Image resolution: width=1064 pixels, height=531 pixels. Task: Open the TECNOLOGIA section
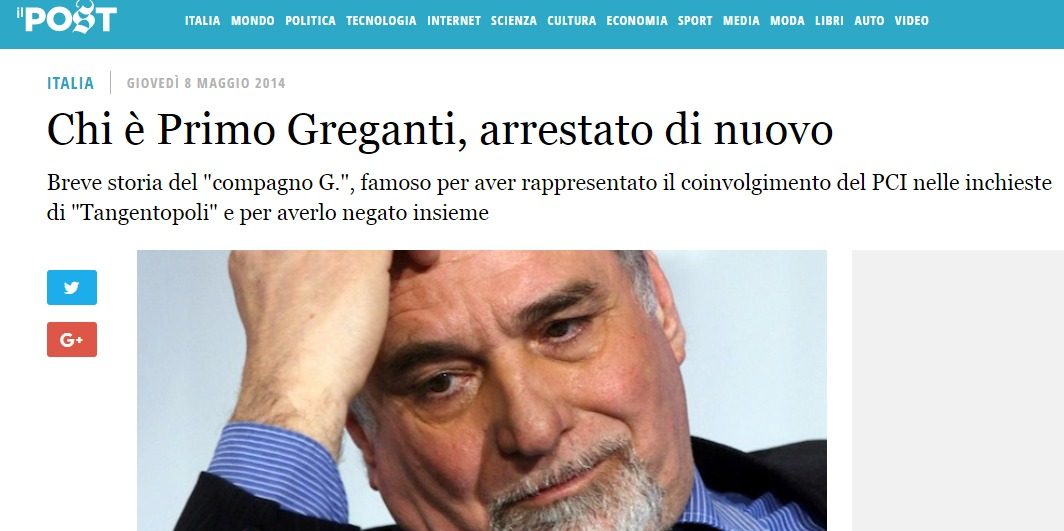[381, 21]
